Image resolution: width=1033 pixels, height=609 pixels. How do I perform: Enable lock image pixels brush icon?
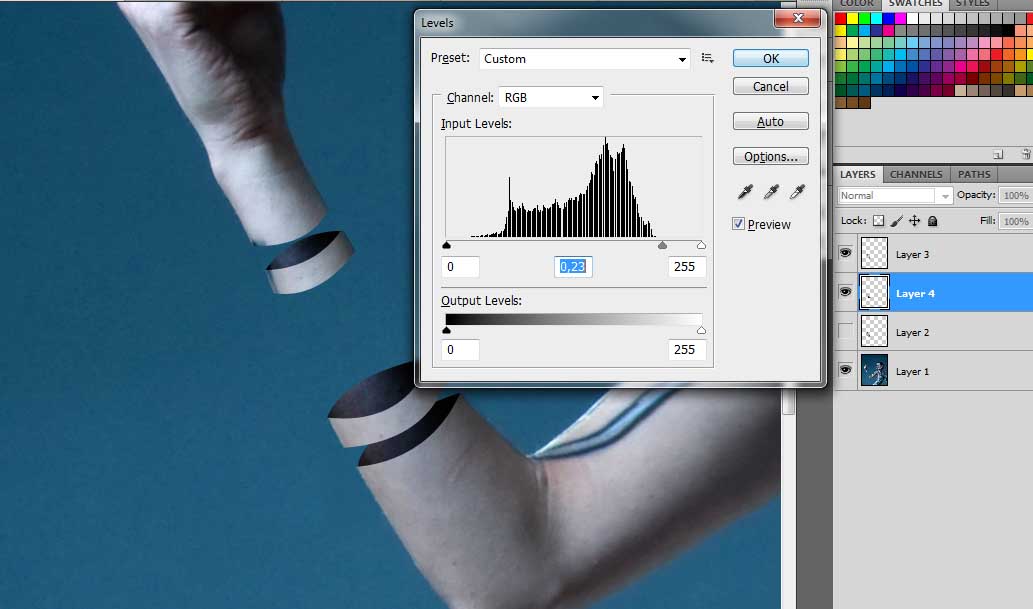point(897,221)
